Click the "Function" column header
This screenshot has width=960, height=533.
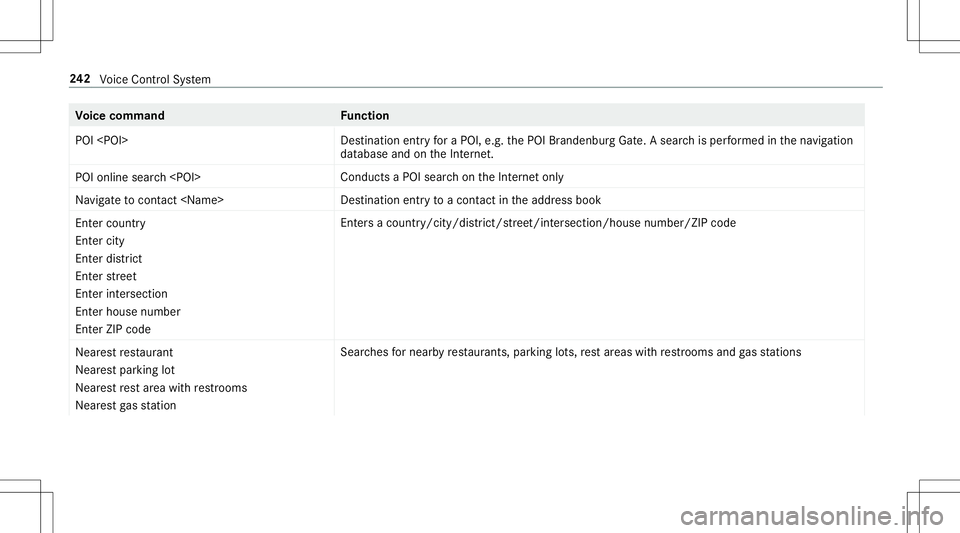click(x=365, y=116)
